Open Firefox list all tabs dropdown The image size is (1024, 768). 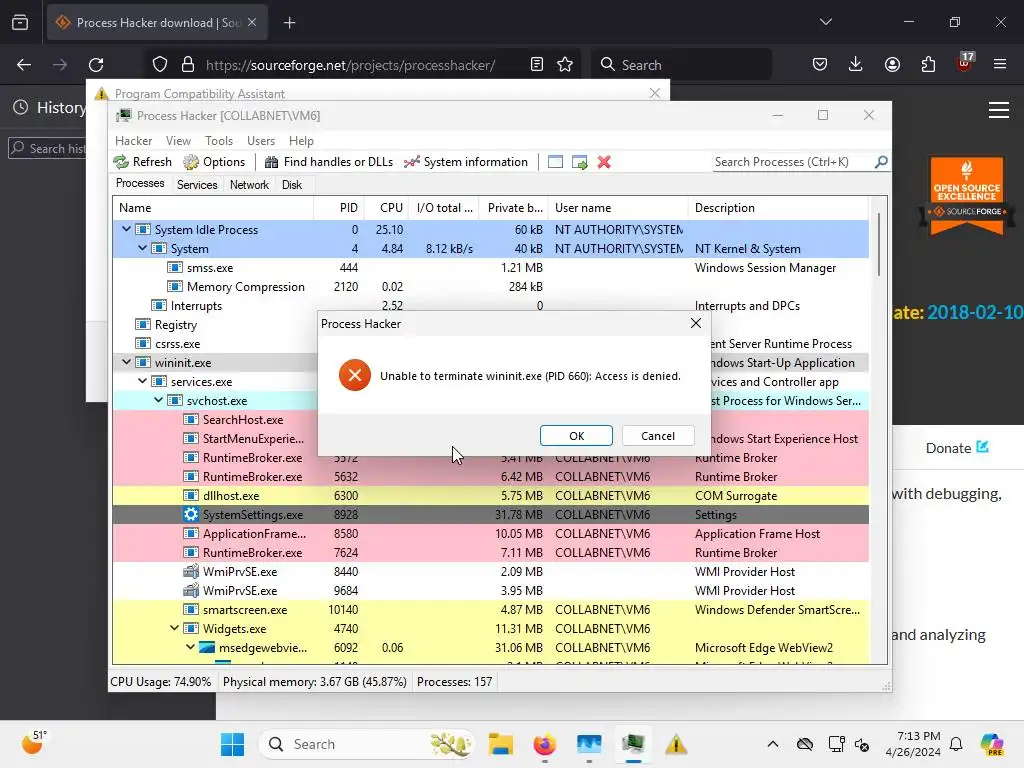(825, 22)
